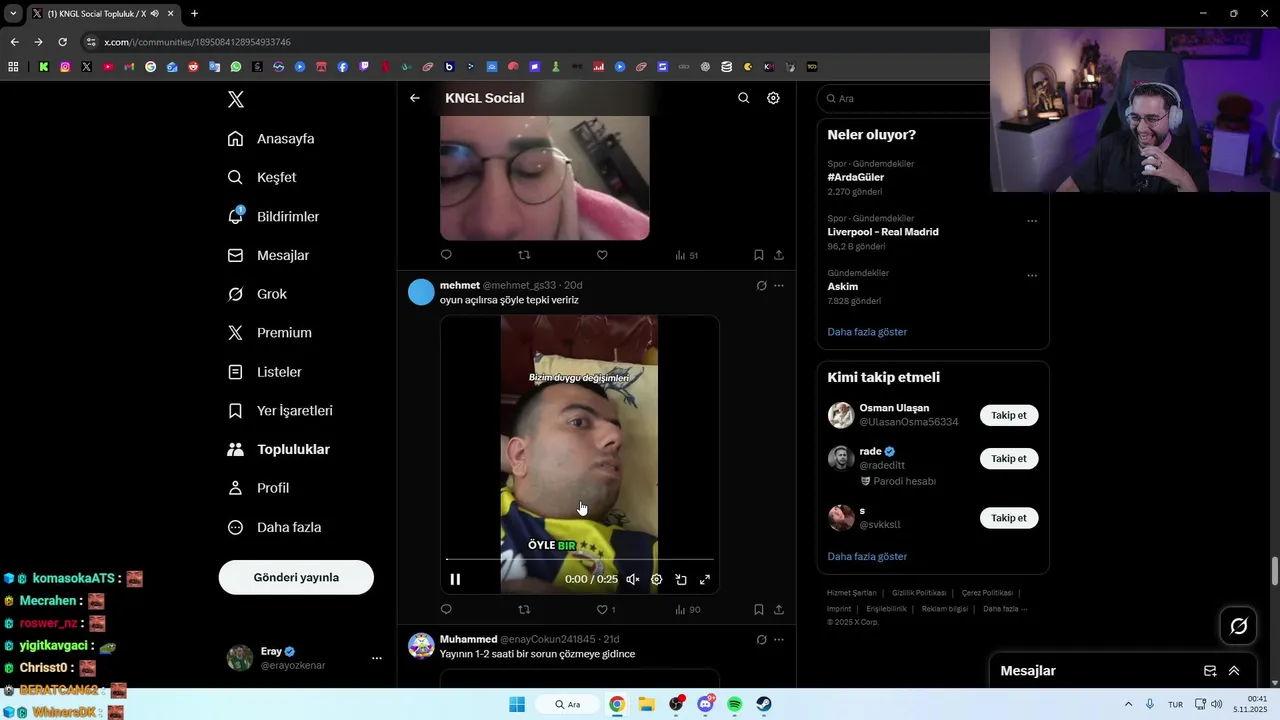This screenshot has height=720, width=1280.
Task: Open Askim trending topic
Action: pyautogui.click(x=843, y=286)
